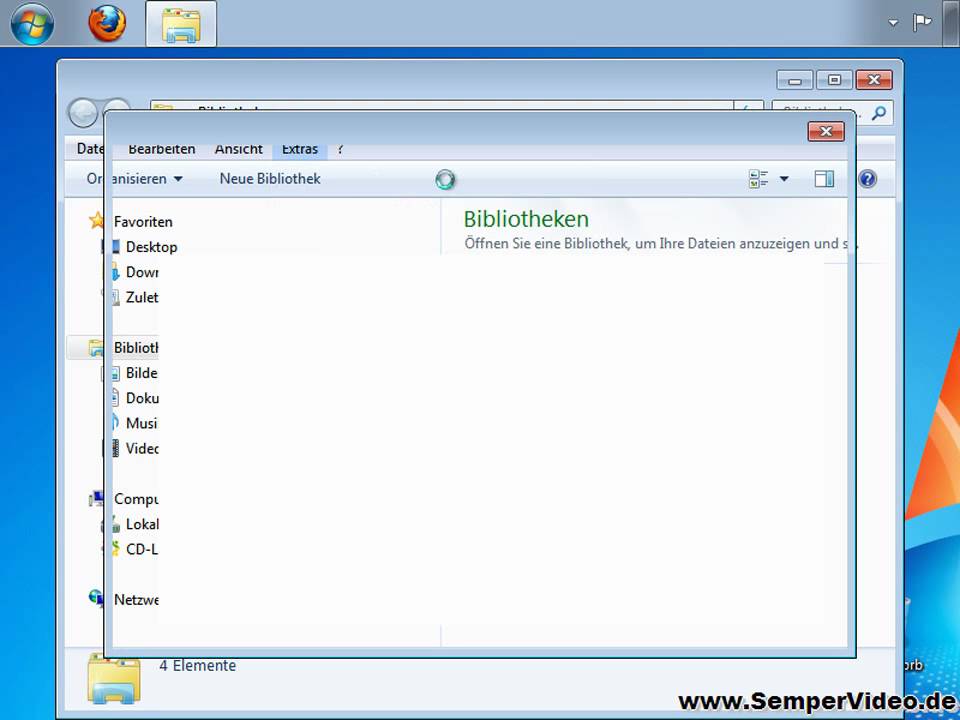The height and width of the screenshot is (720, 960).
Task: Click the Computer monitor icon
Action: point(96,498)
